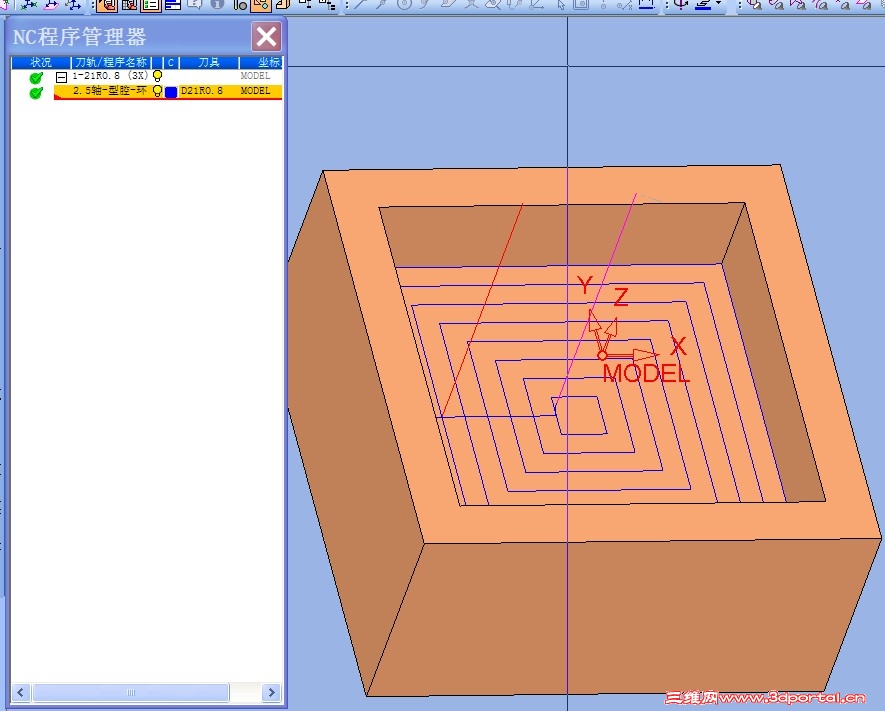This screenshot has width=885, height=711.
Task: Click the 刀轨/程序名称 column header
Action: (111, 62)
